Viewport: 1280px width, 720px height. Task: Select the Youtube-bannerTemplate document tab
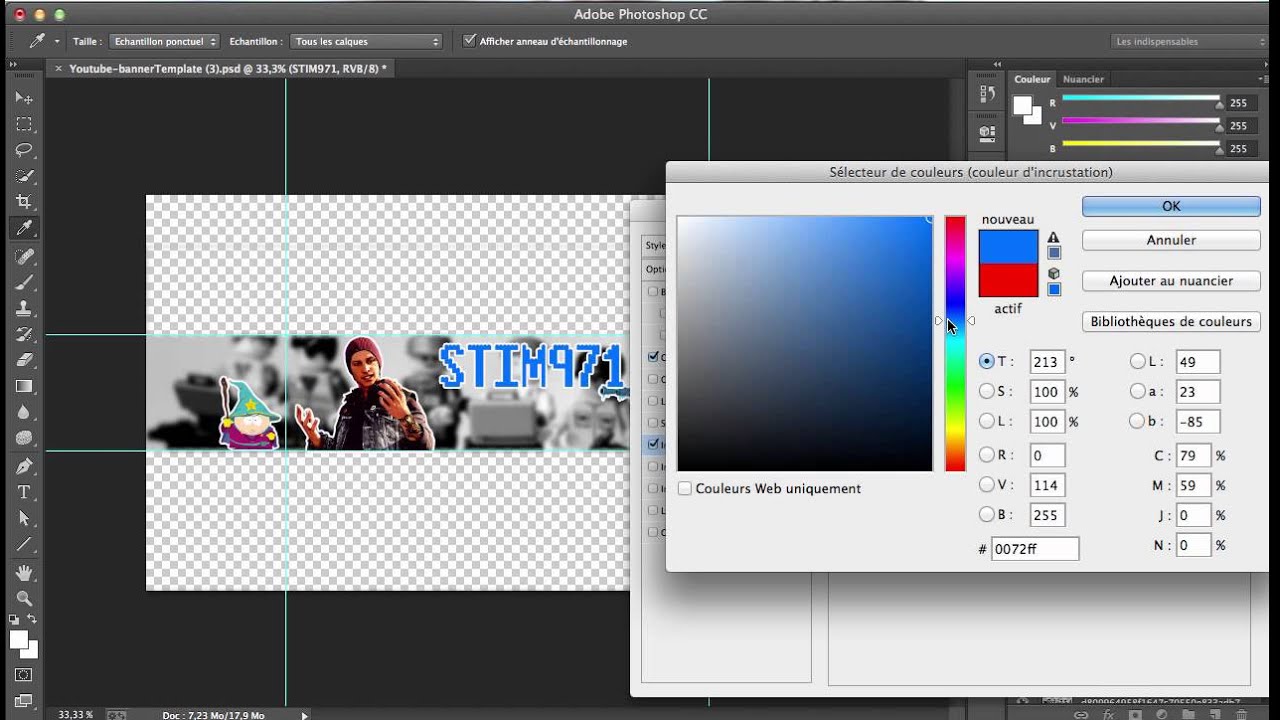(227, 68)
